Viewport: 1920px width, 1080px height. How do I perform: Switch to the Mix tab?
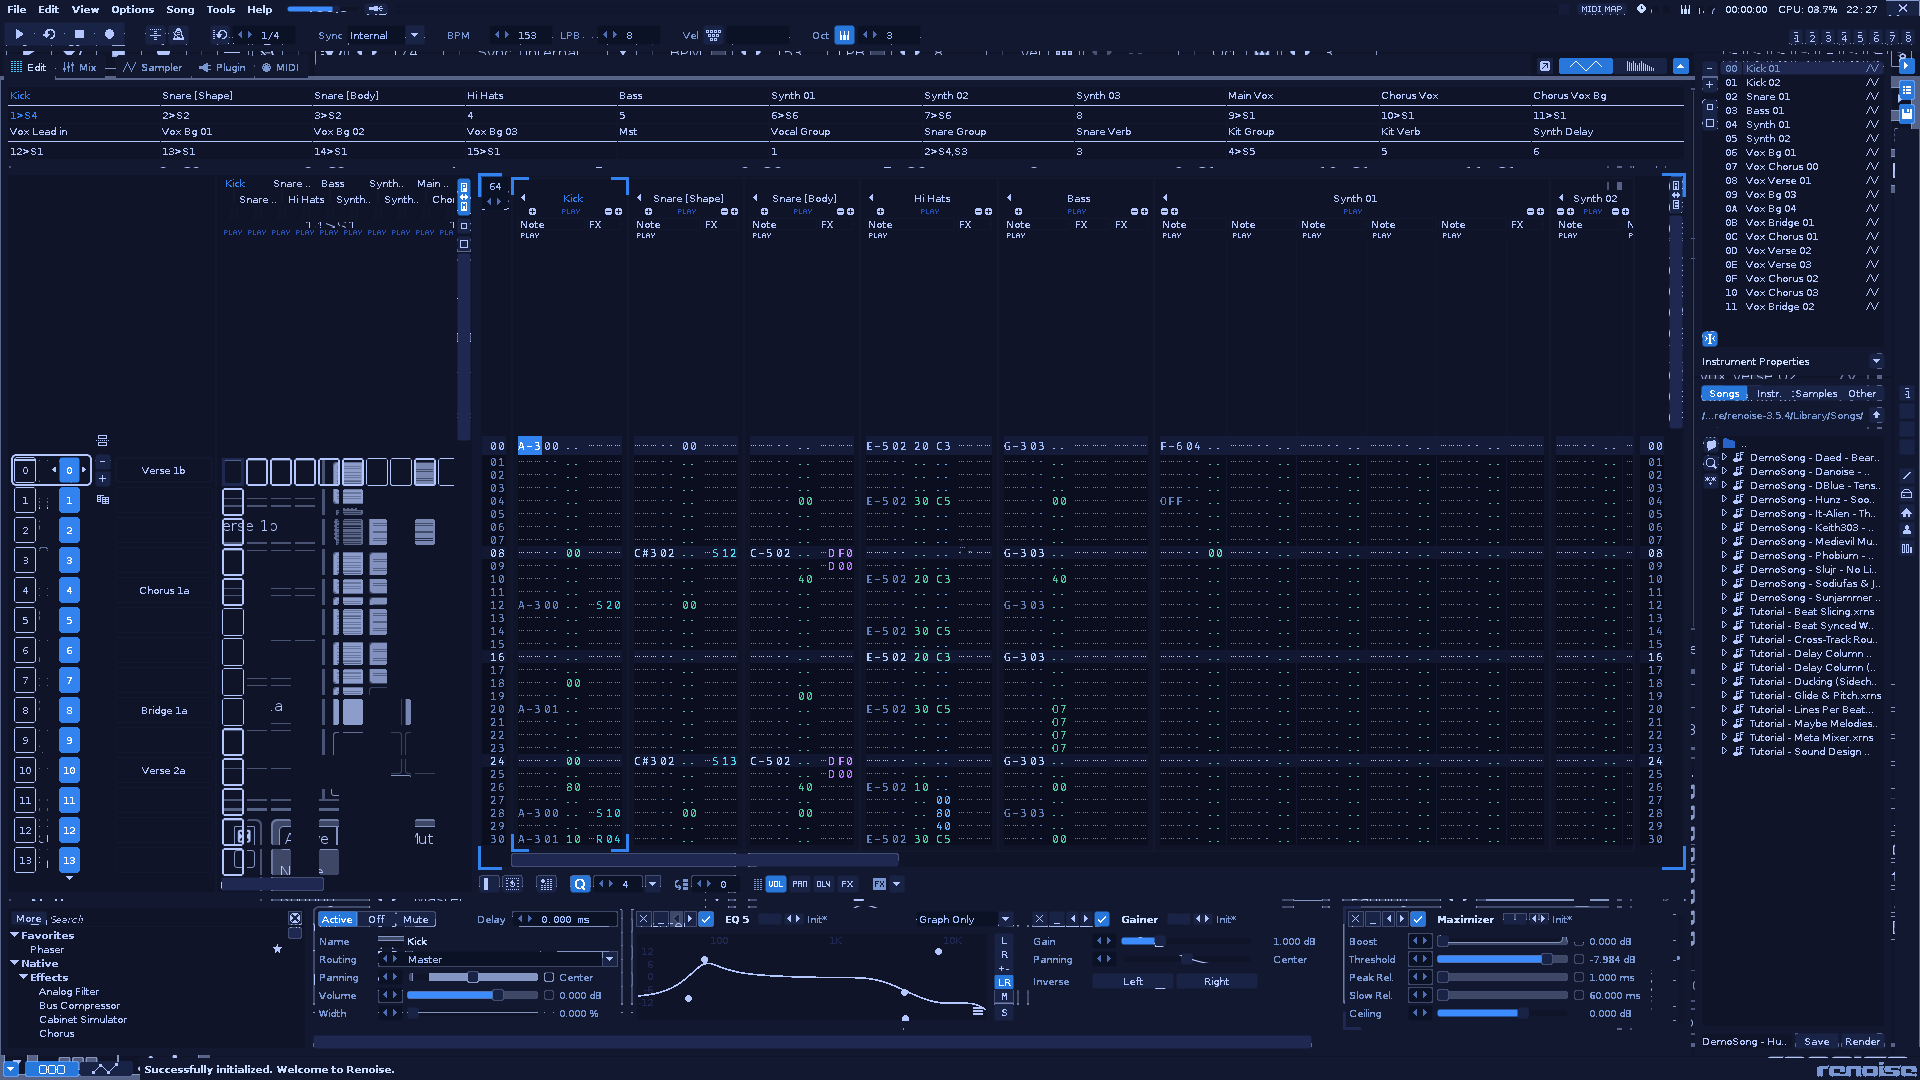pyautogui.click(x=80, y=67)
